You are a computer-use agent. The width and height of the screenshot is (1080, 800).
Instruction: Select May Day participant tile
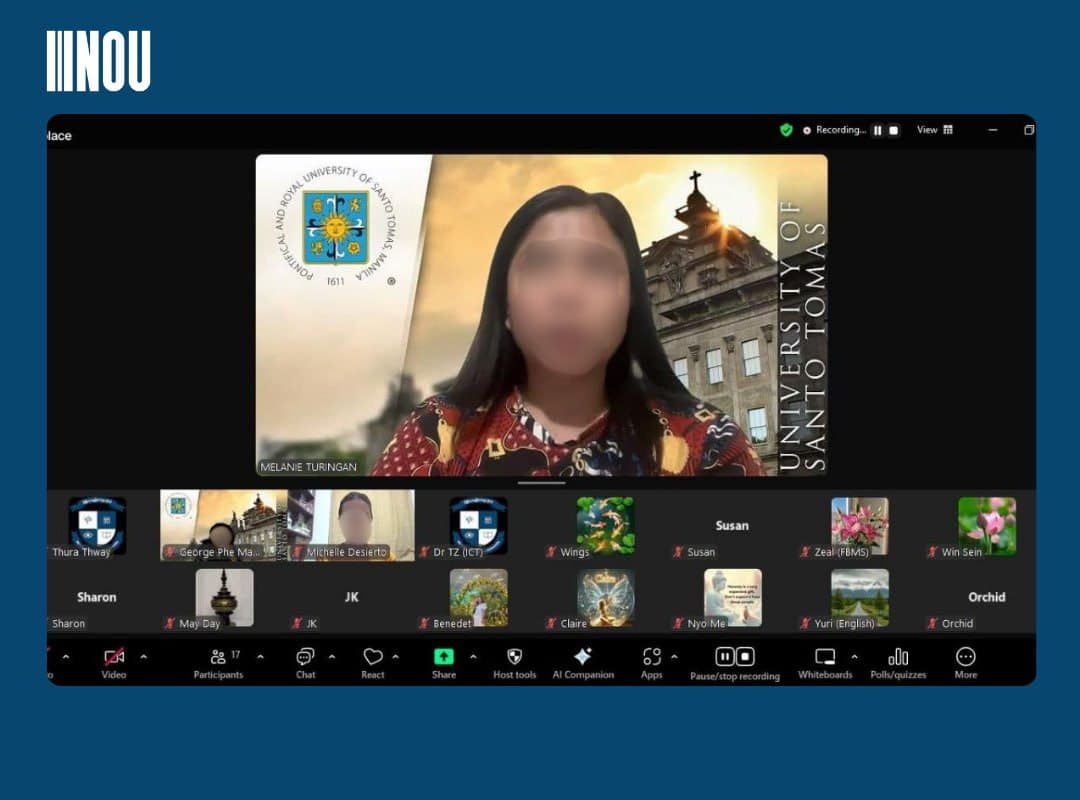[x=224, y=597]
